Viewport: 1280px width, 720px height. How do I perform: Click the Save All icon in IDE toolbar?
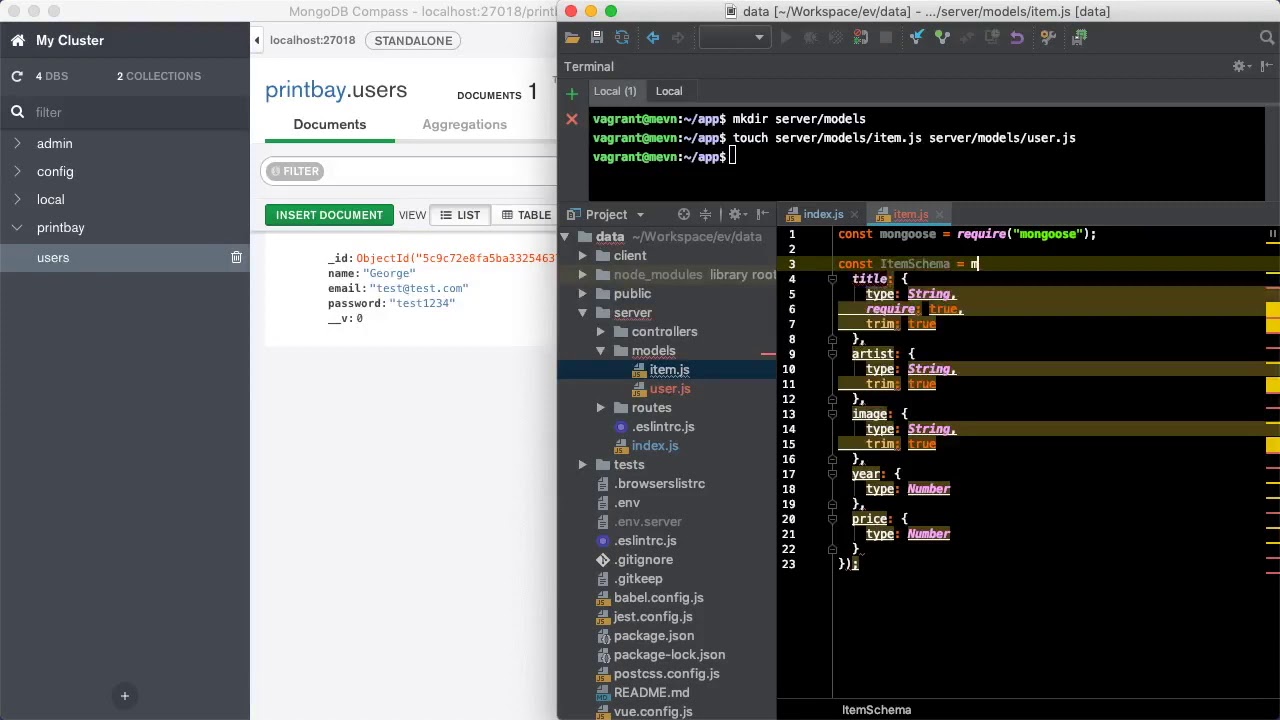(x=597, y=38)
